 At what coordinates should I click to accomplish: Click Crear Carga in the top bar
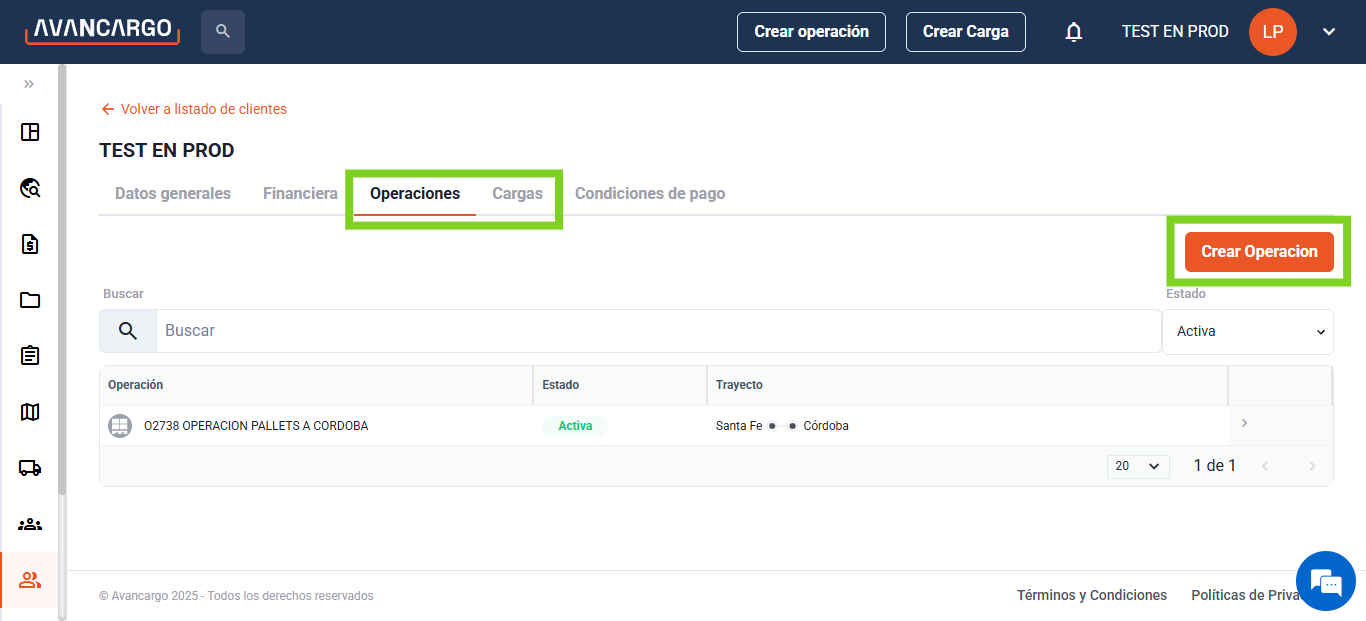click(966, 32)
